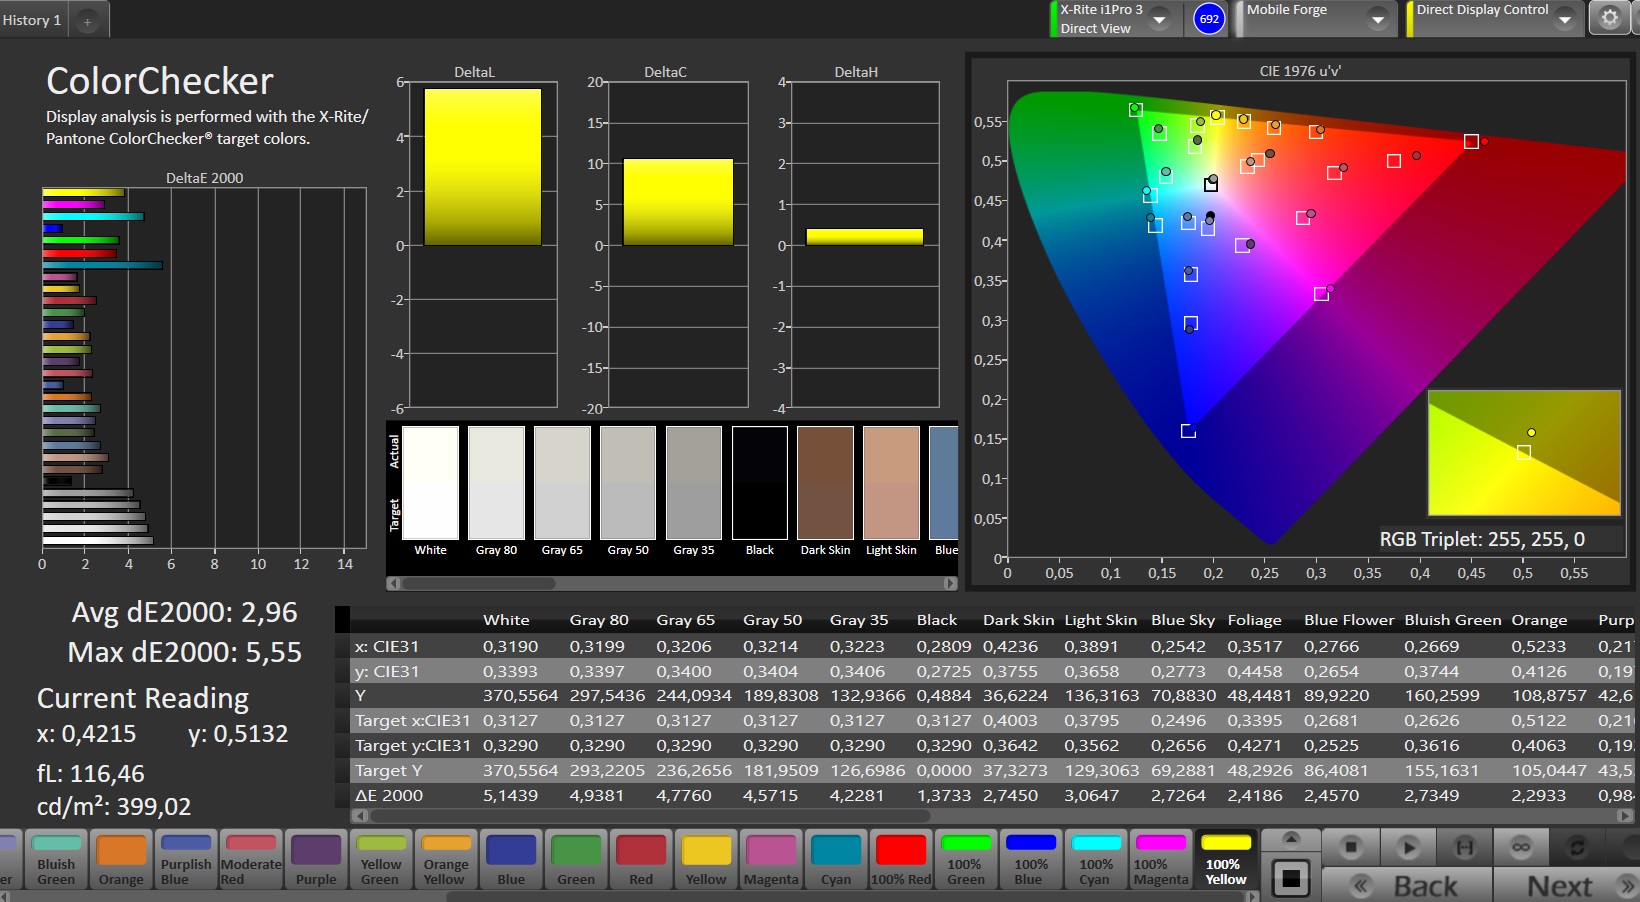Add a new history tab with plus
Screen dimensions: 1640x902
88,21
